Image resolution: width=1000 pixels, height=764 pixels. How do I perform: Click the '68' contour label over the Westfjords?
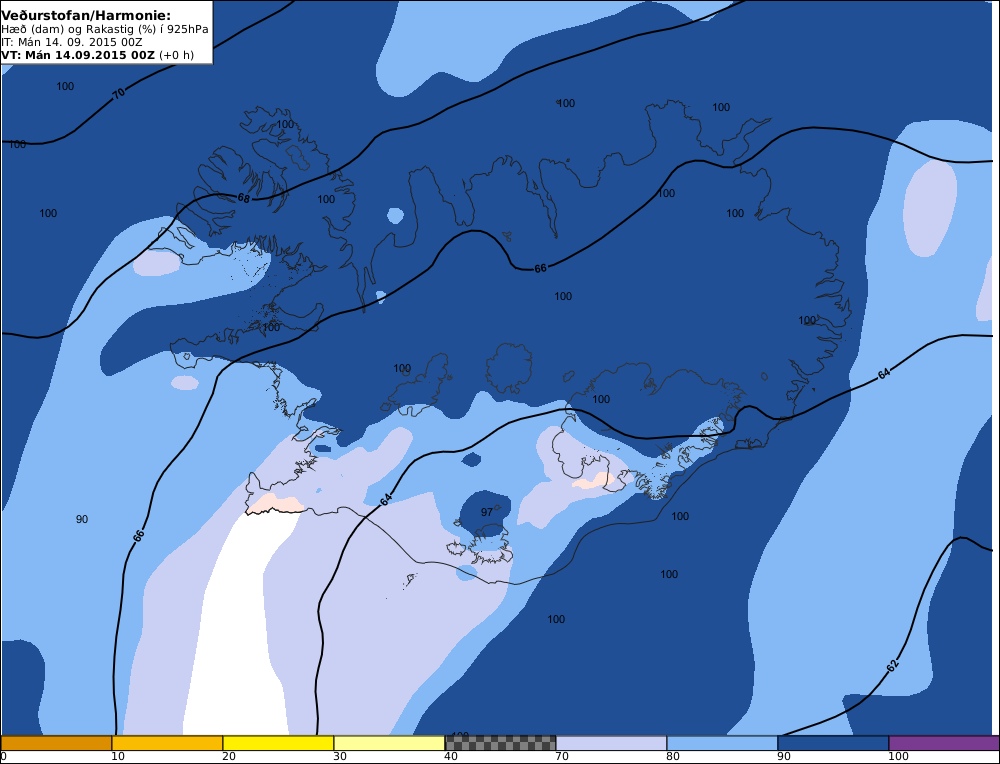click(244, 198)
